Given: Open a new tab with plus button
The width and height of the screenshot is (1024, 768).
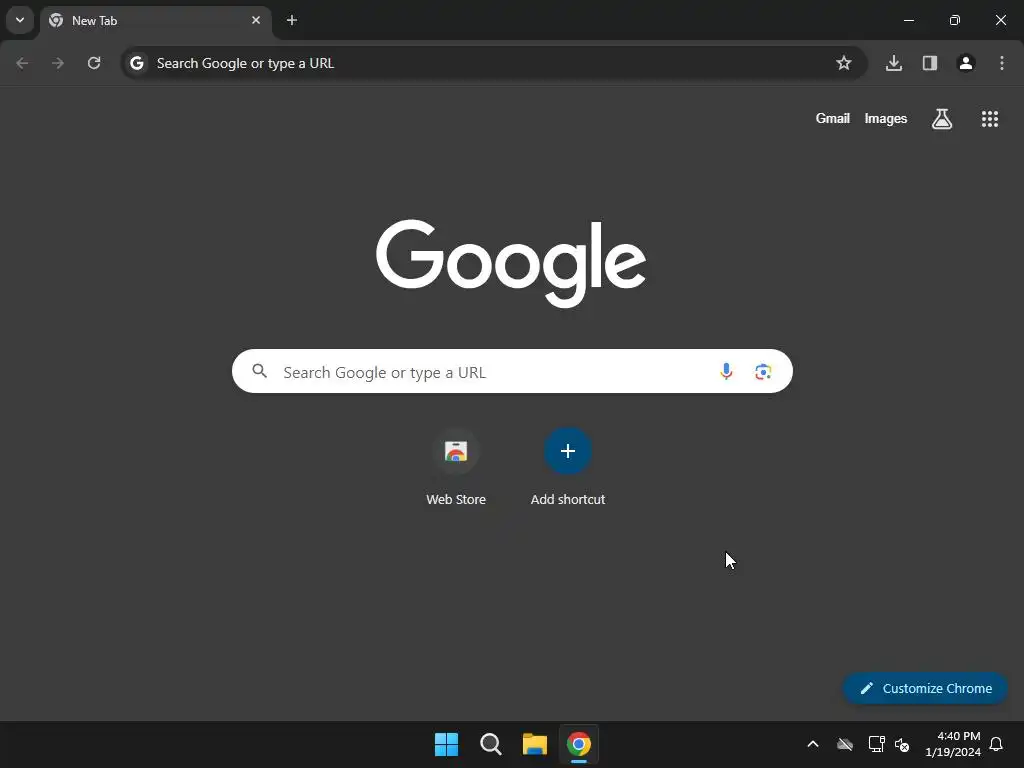Looking at the screenshot, I should [x=292, y=20].
